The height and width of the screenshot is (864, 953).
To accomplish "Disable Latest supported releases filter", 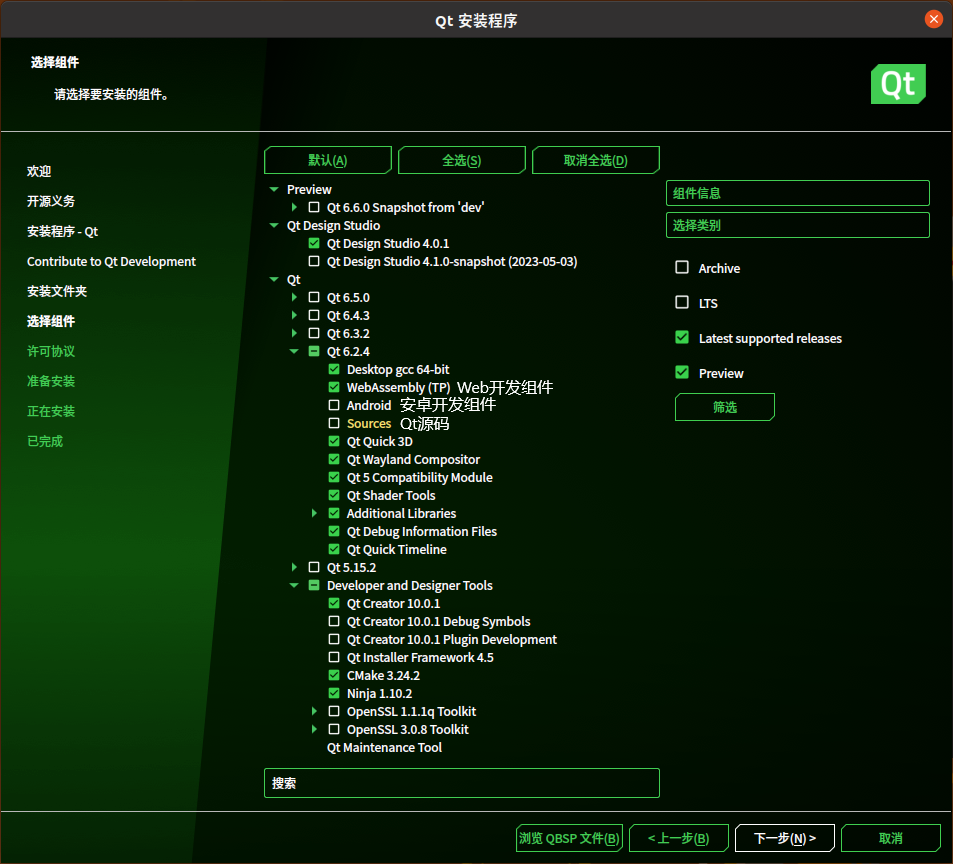I will point(682,338).
